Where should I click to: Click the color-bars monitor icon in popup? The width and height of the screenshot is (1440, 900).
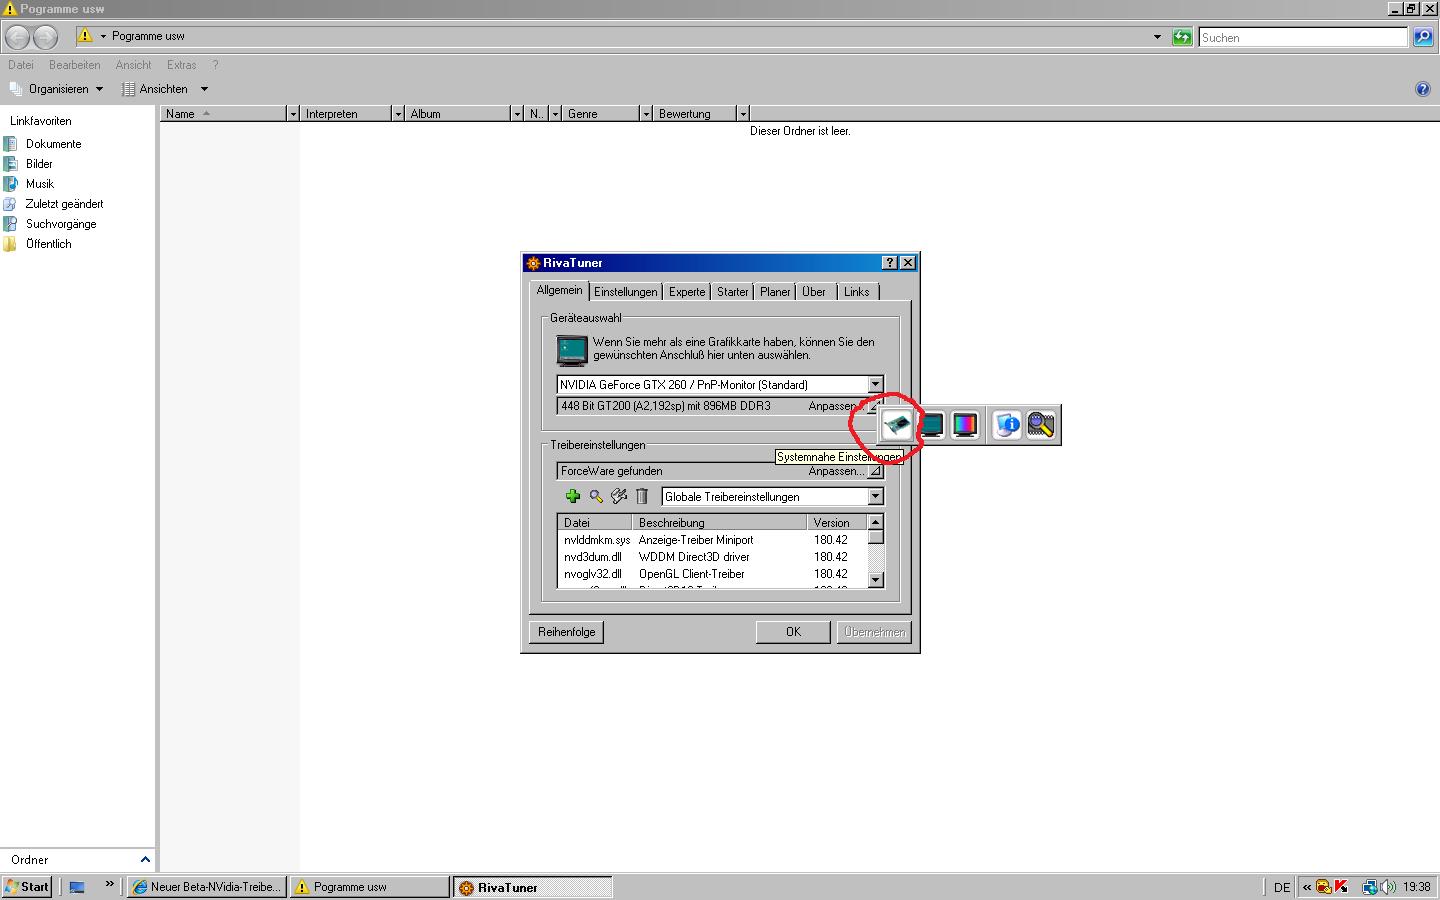click(964, 425)
